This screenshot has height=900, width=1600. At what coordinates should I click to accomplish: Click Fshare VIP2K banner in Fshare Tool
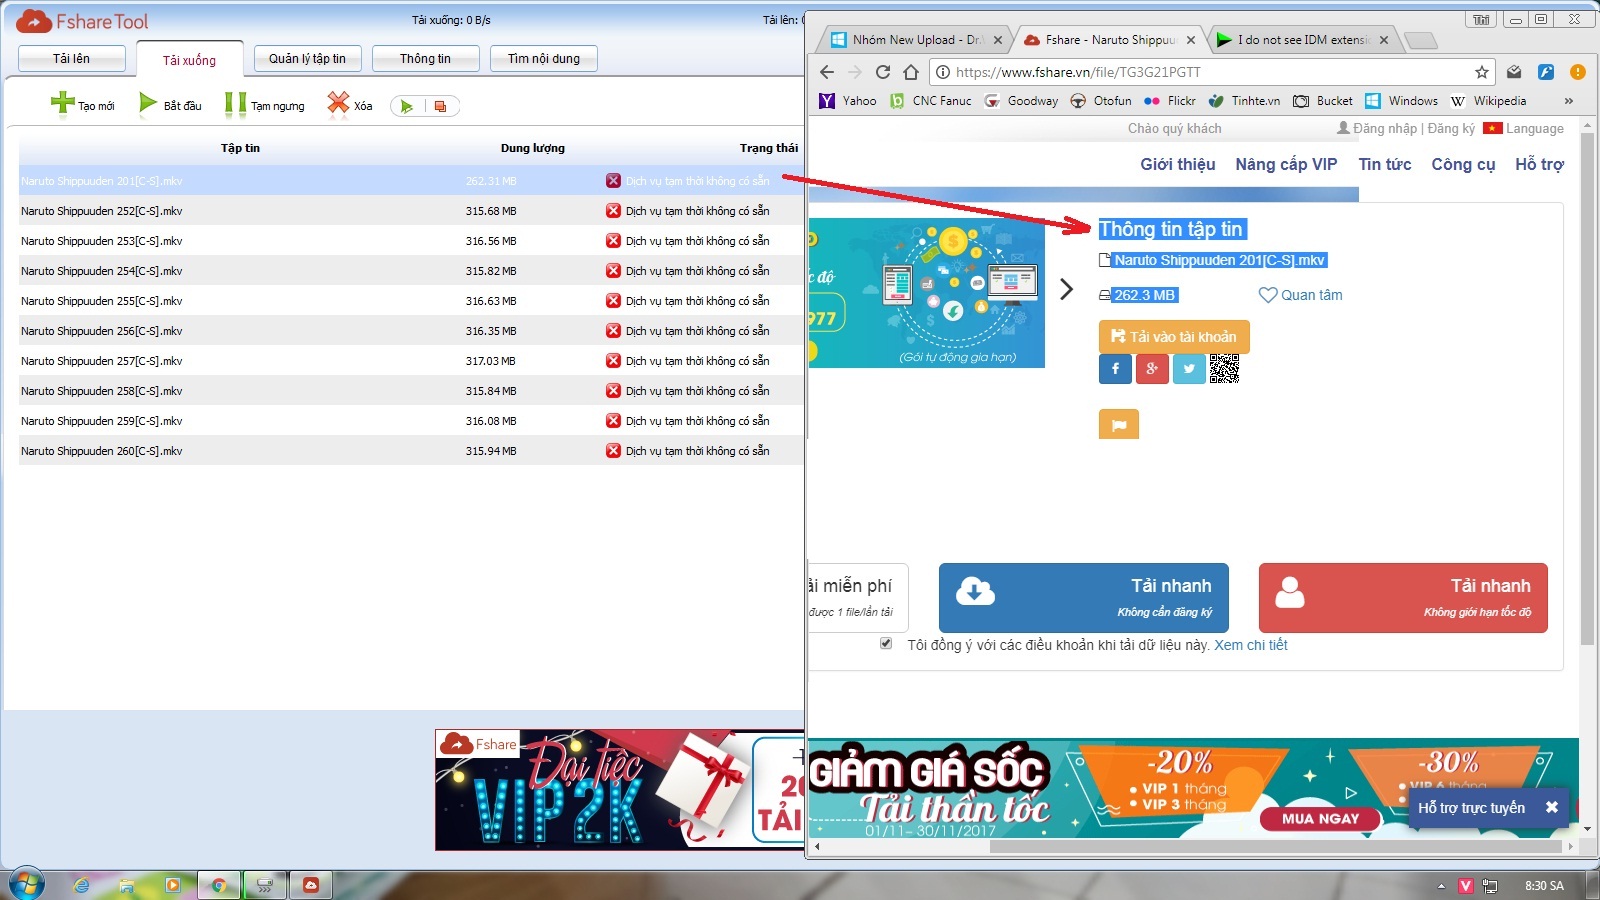[x=620, y=790]
